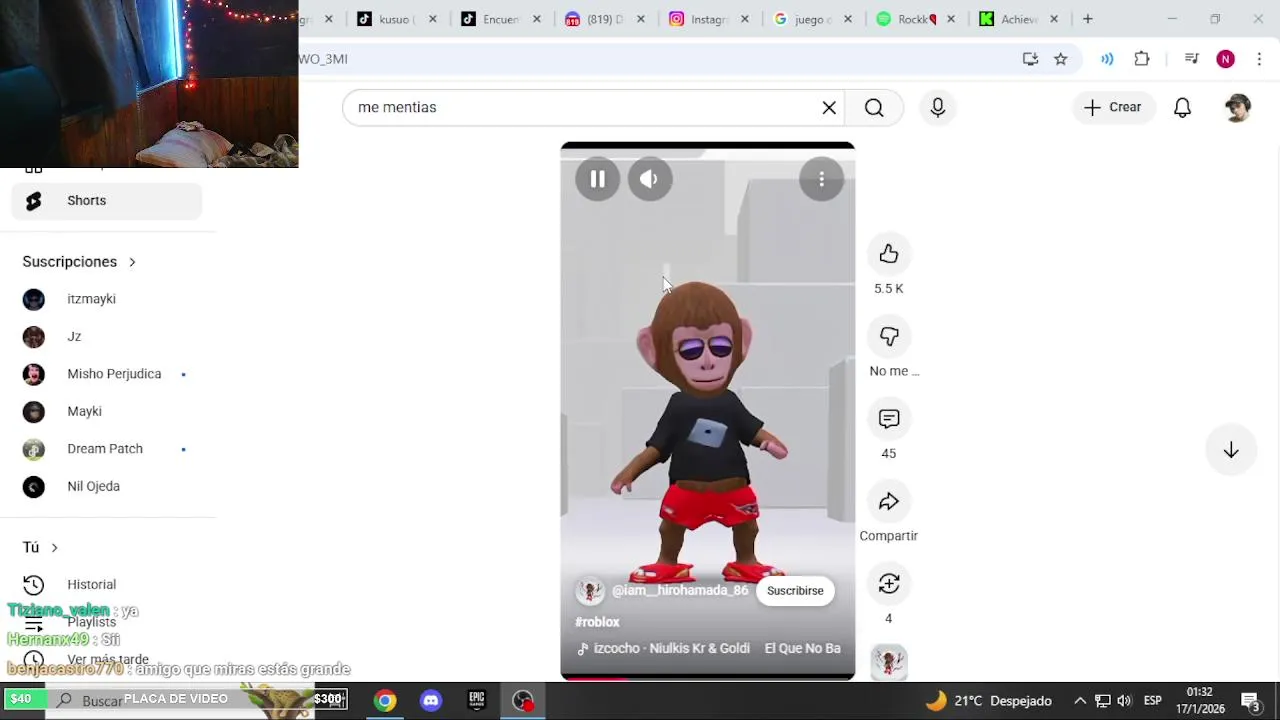1280x720 pixels.
Task: Like the Short with 5.5 K likes
Action: (x=889, y=254)
